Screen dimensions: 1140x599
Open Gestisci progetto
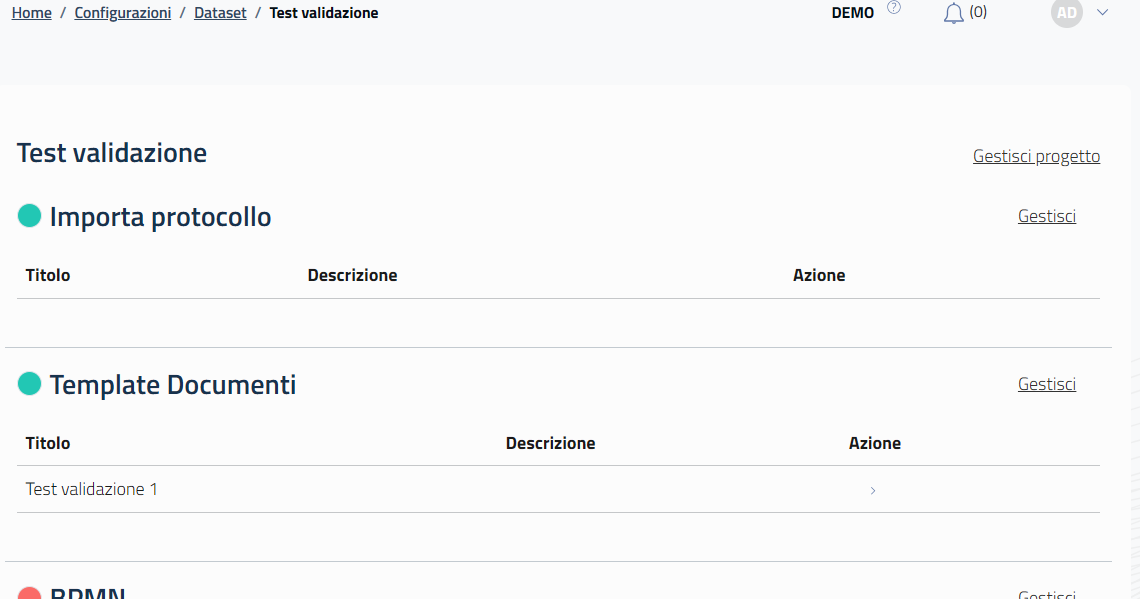1036,155
